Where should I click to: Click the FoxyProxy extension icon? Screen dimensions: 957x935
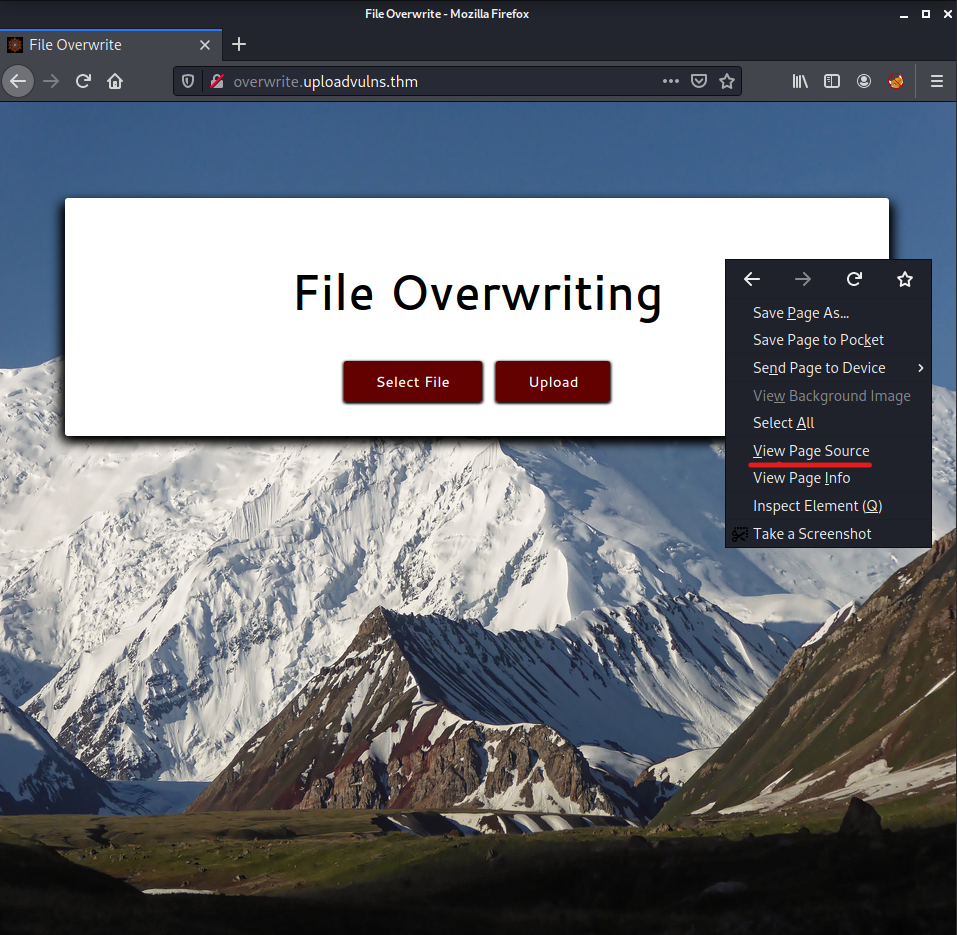(x=895, y=81)
